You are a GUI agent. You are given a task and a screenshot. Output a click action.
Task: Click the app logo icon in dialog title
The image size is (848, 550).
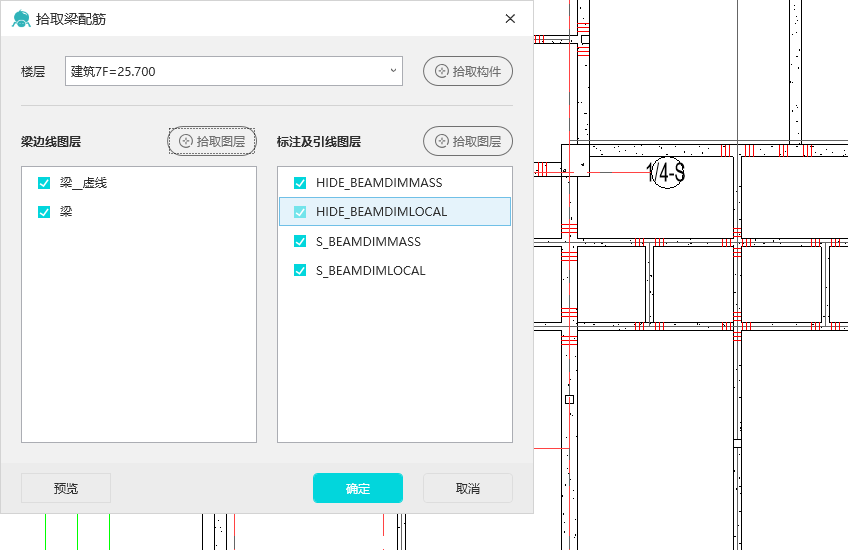(x=21, y=19)
